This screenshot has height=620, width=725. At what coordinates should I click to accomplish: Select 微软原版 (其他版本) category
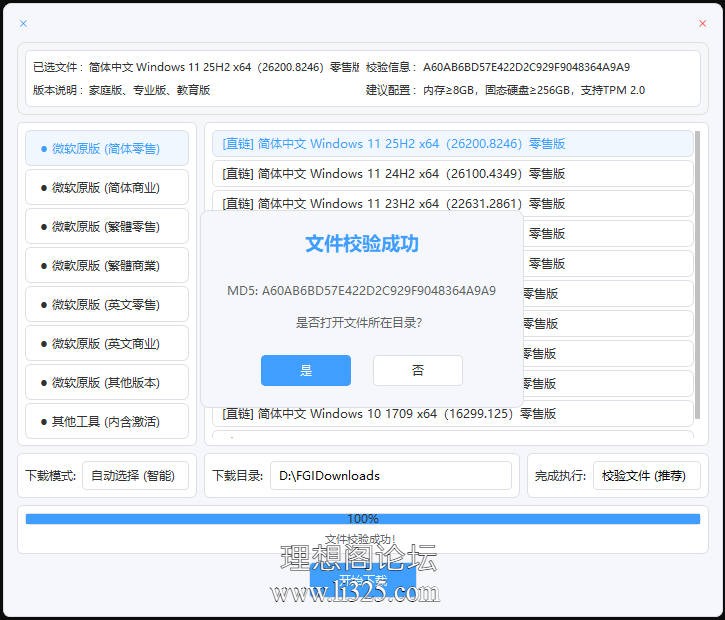pos(107,382)
